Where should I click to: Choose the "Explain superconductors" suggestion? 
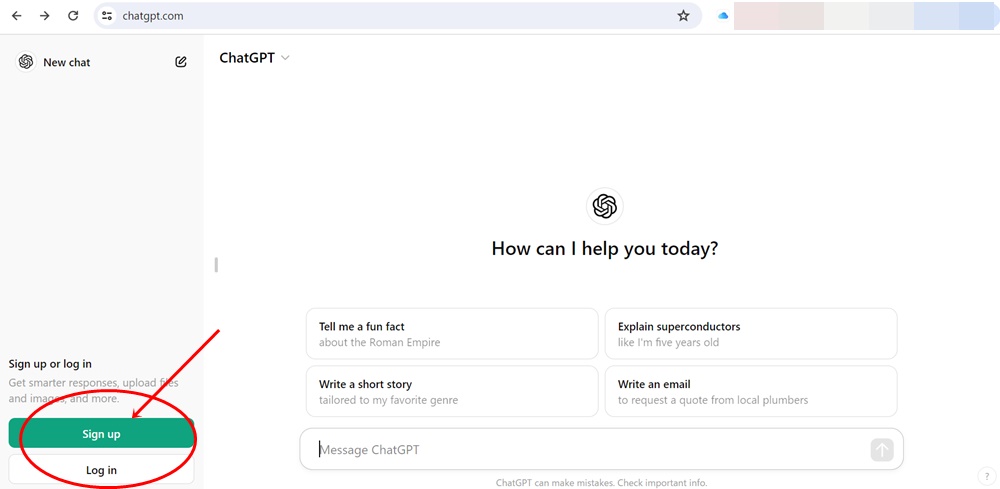point(751,334)
